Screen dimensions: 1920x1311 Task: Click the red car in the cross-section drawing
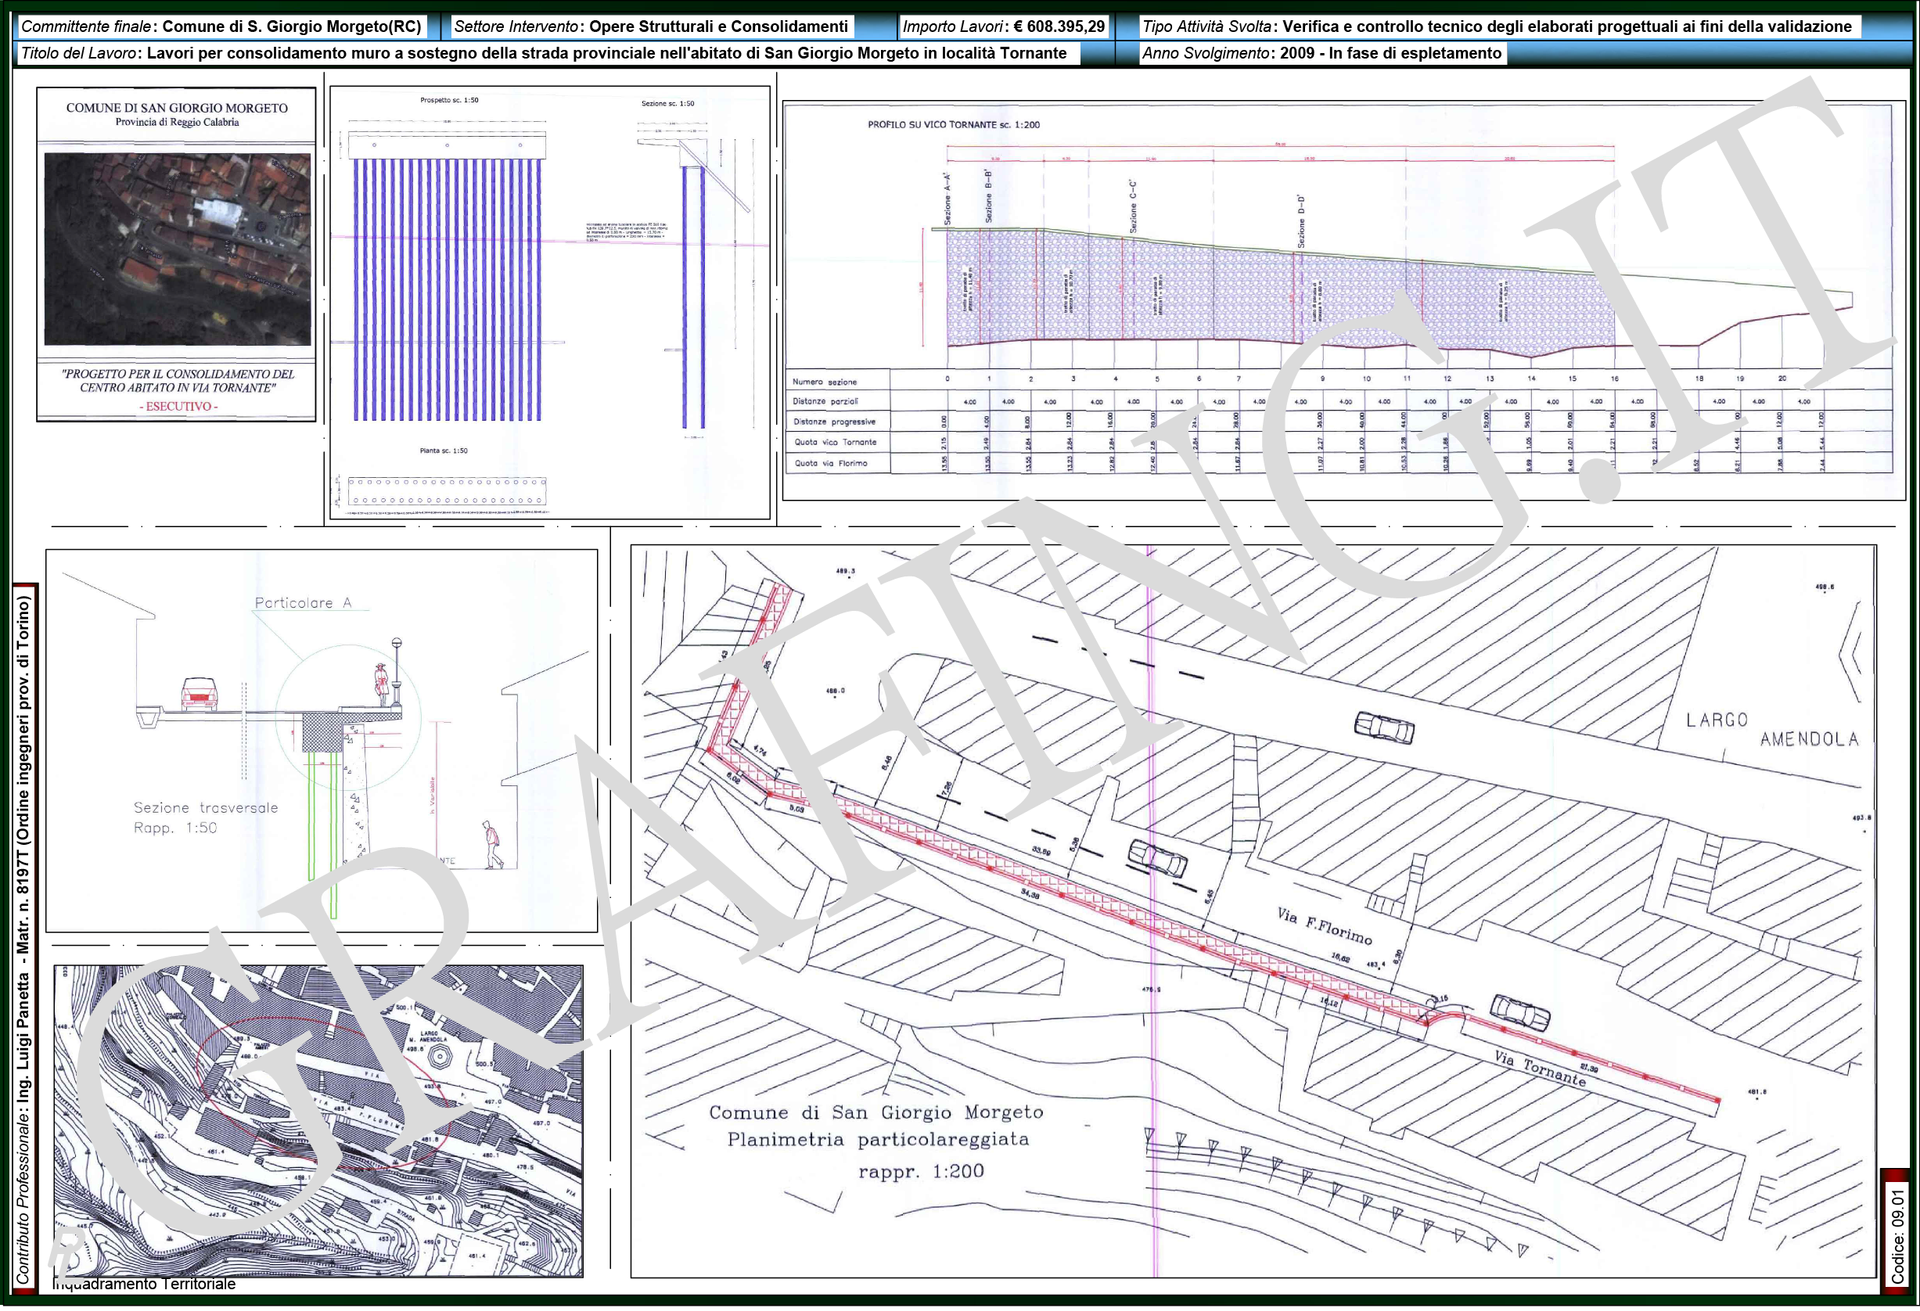pos(198,693)
